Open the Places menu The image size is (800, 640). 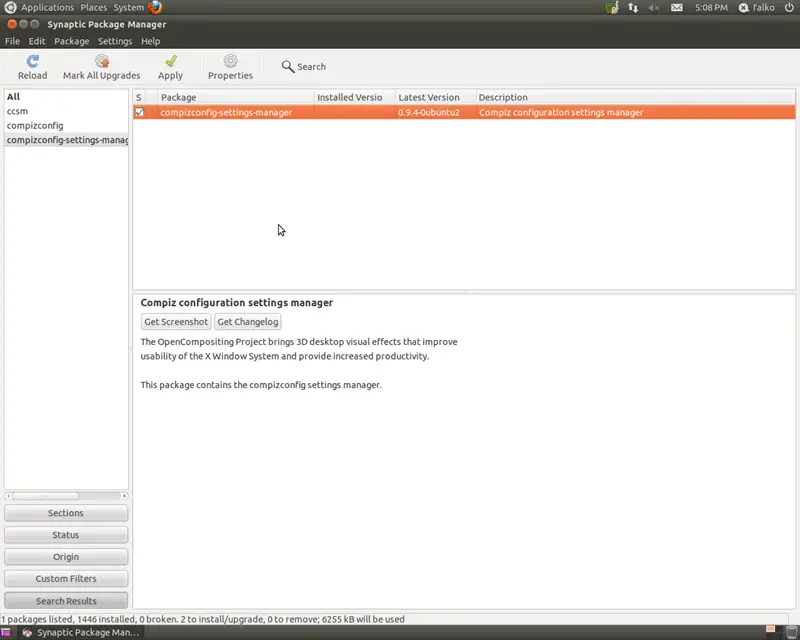click(x=93, y=8)
